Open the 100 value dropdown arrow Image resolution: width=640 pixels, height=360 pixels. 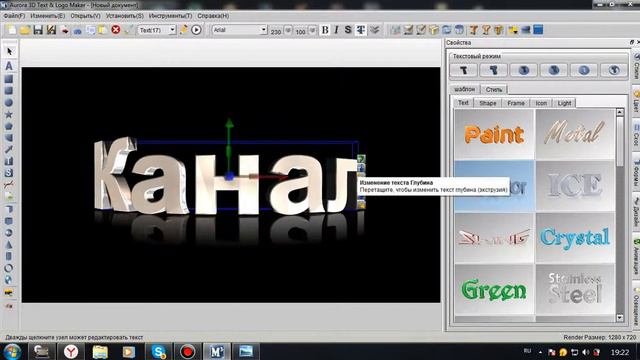pos(312,31)
